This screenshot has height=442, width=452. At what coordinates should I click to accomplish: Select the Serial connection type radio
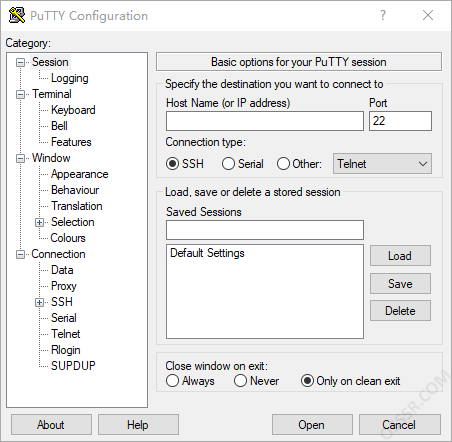click(228, 164)
